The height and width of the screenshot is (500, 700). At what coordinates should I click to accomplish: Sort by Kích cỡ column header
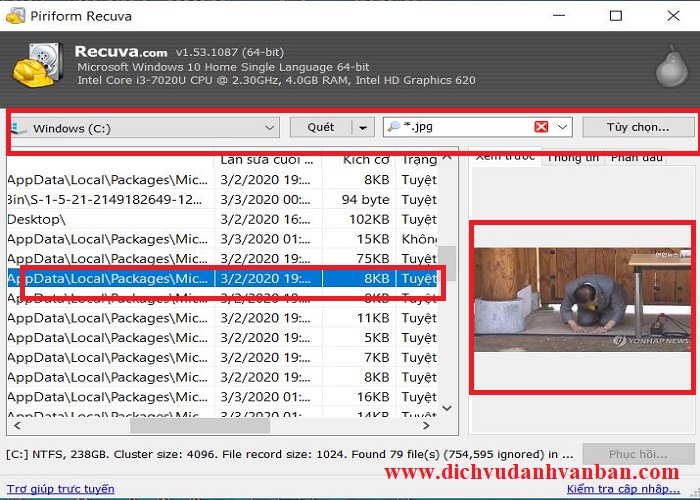pyautogui.click(x=359, y=160)
